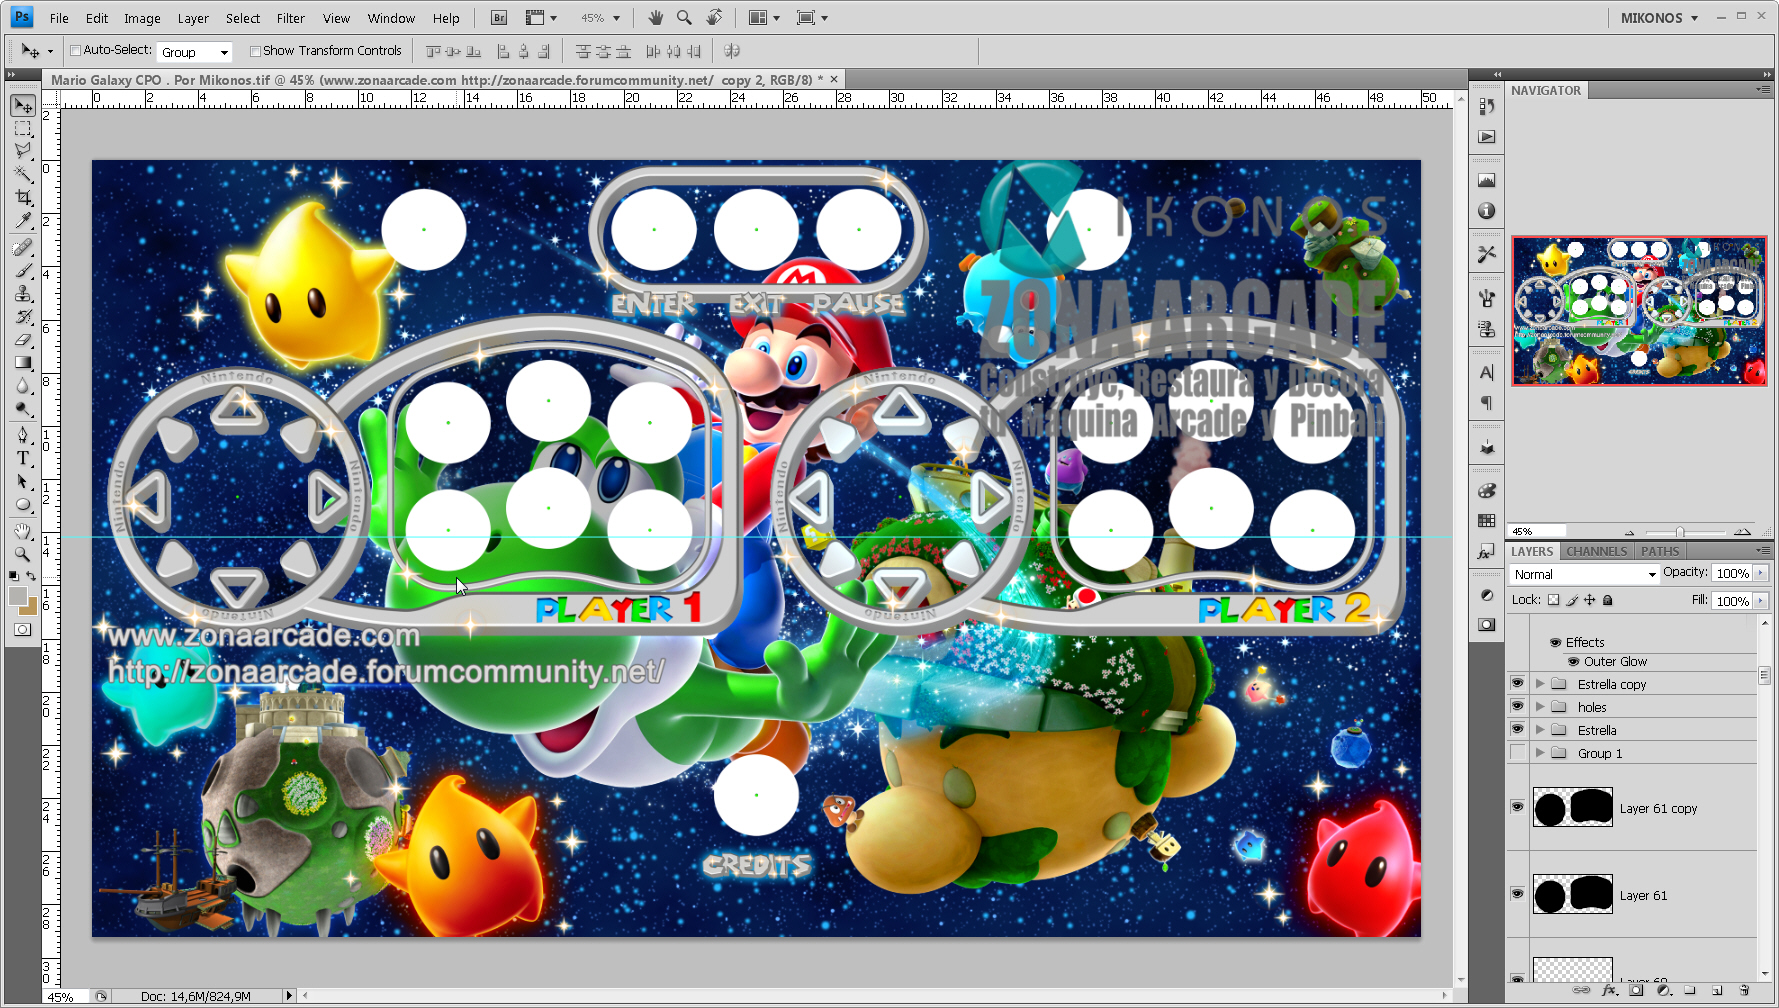1779x1008 pixels.
Task: Launch Bridge from the application bar
Action: pyautogui.click(x=499, y=18)
